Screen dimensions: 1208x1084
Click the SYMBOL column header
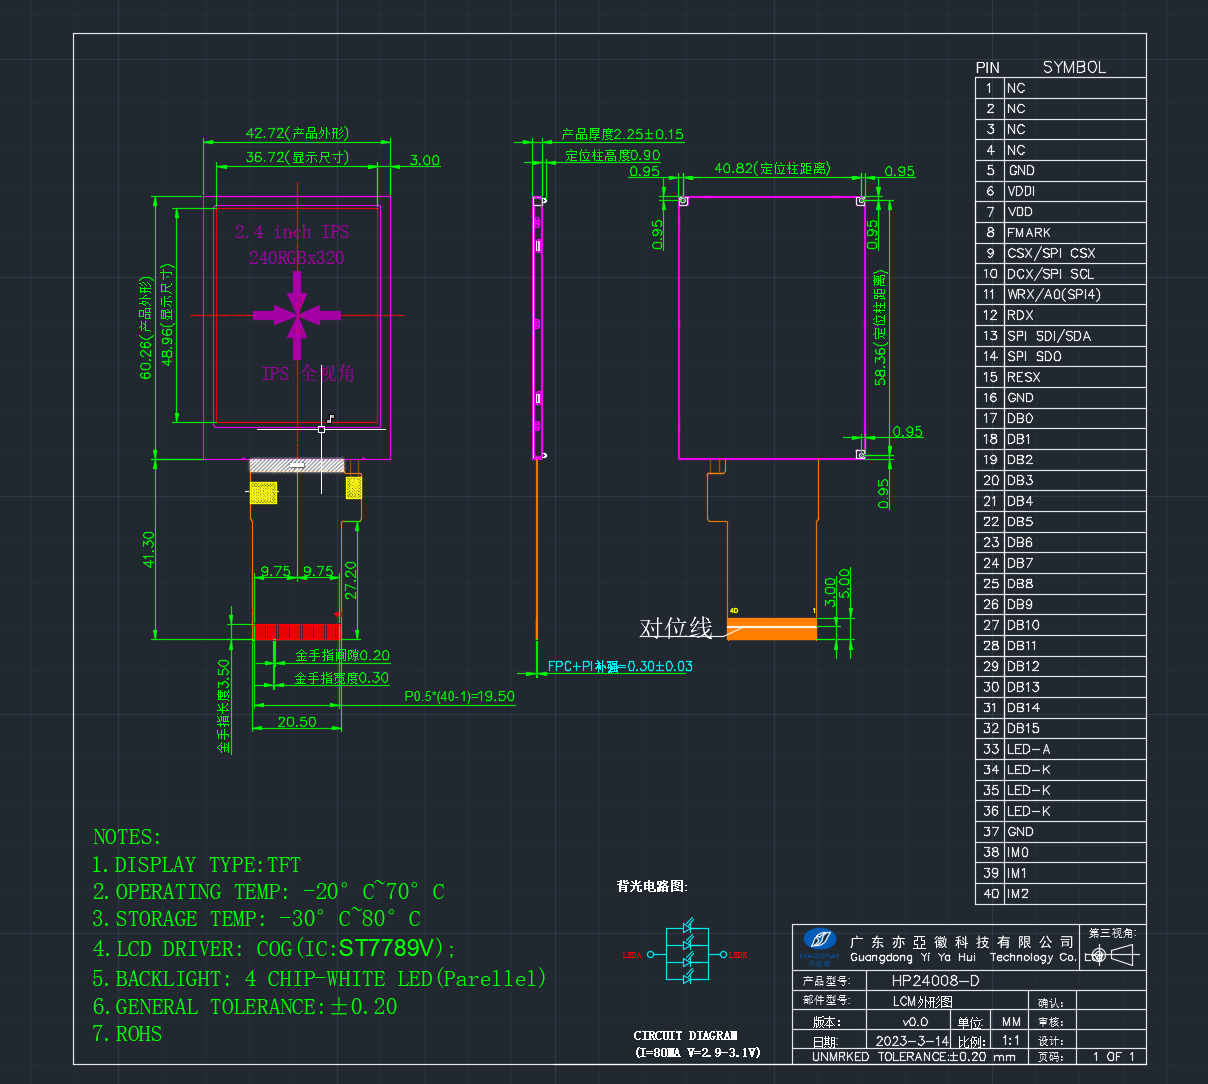(1074, 67)
